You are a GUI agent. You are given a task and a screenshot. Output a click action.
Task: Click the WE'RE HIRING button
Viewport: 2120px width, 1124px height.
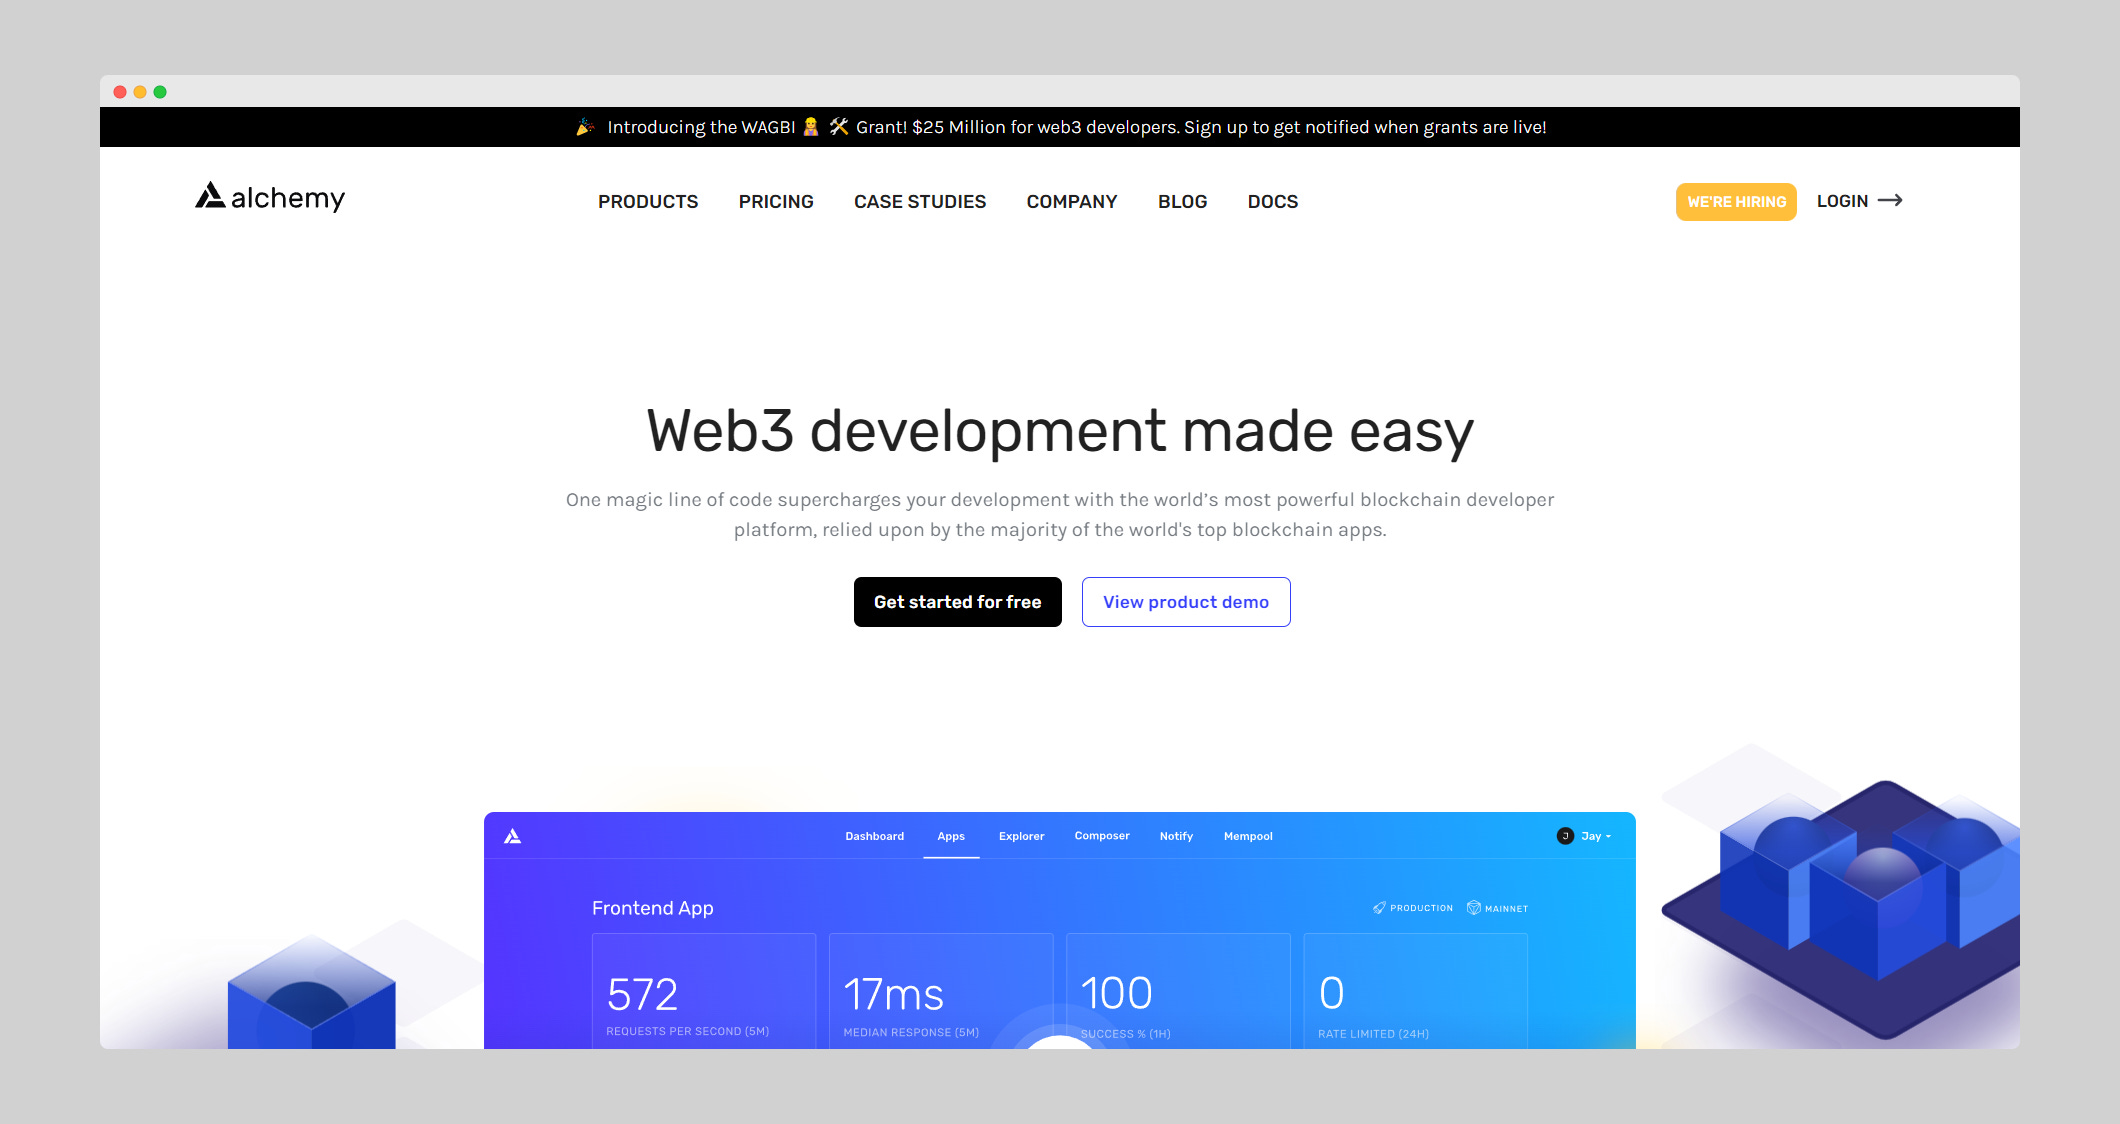(x=1736, y=202)
